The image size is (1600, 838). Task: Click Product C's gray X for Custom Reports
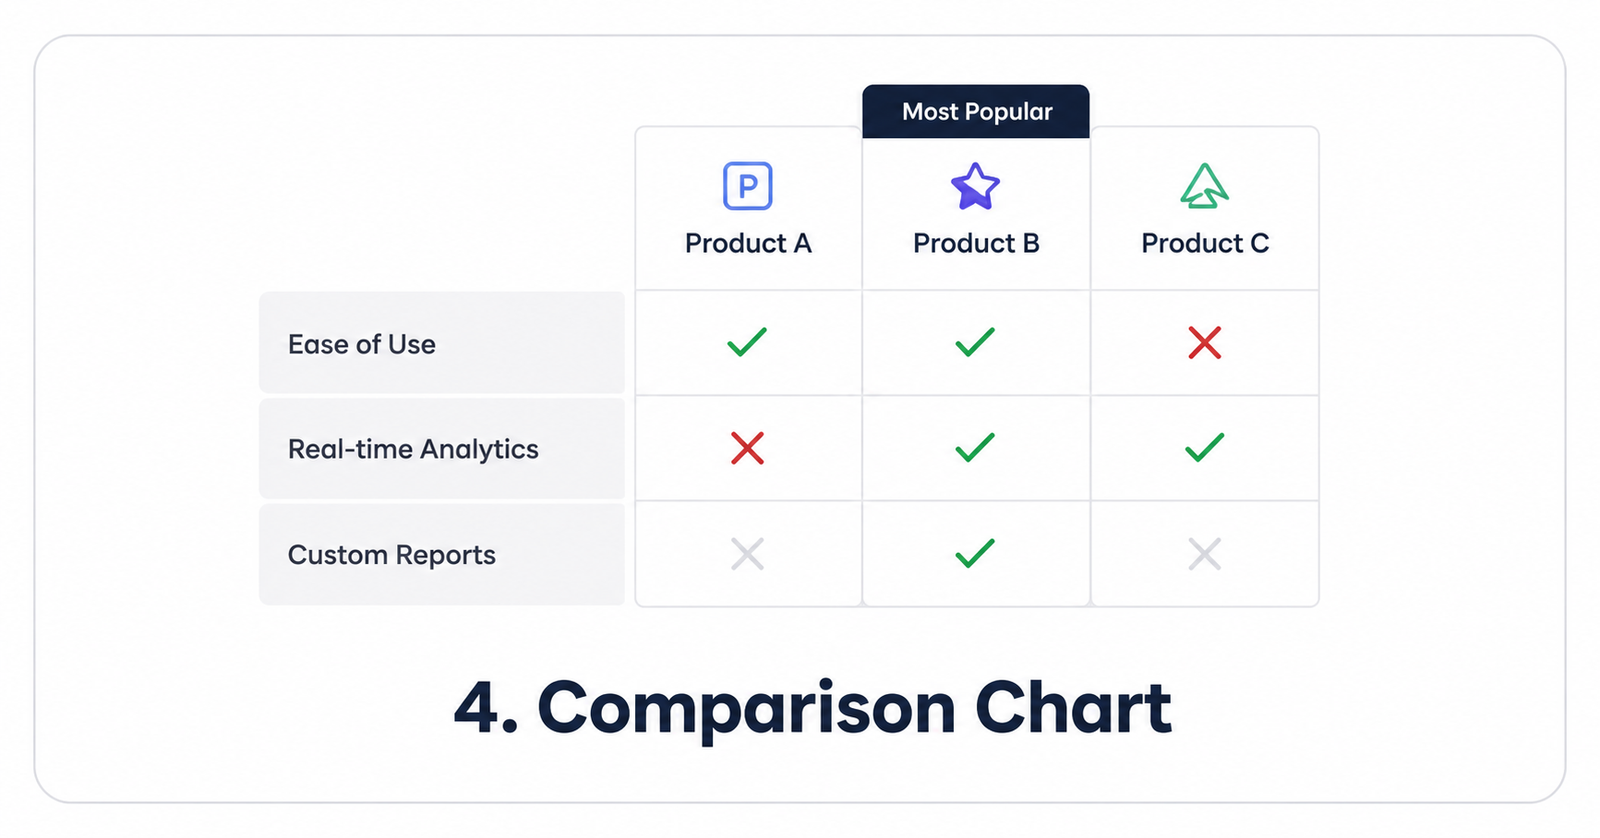tap(1204, 553)
